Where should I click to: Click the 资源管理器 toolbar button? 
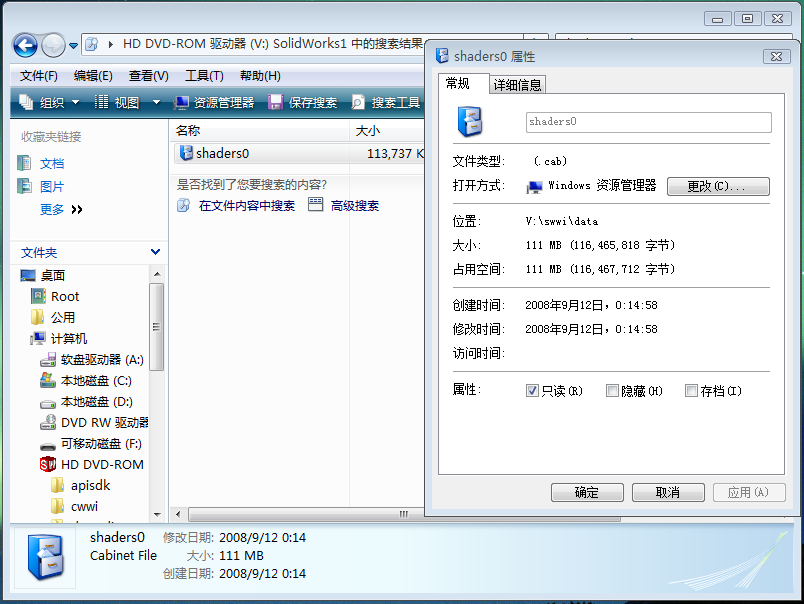click(x=214, y=103)
